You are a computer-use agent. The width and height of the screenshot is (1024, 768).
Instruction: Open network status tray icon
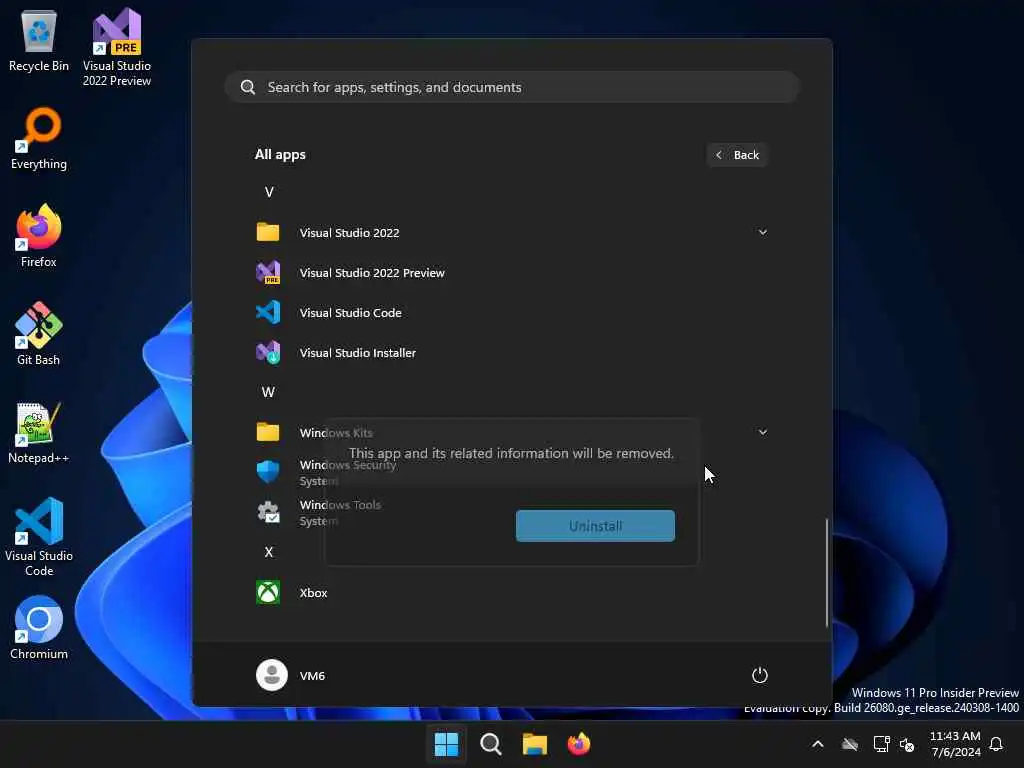pos(882,744)
